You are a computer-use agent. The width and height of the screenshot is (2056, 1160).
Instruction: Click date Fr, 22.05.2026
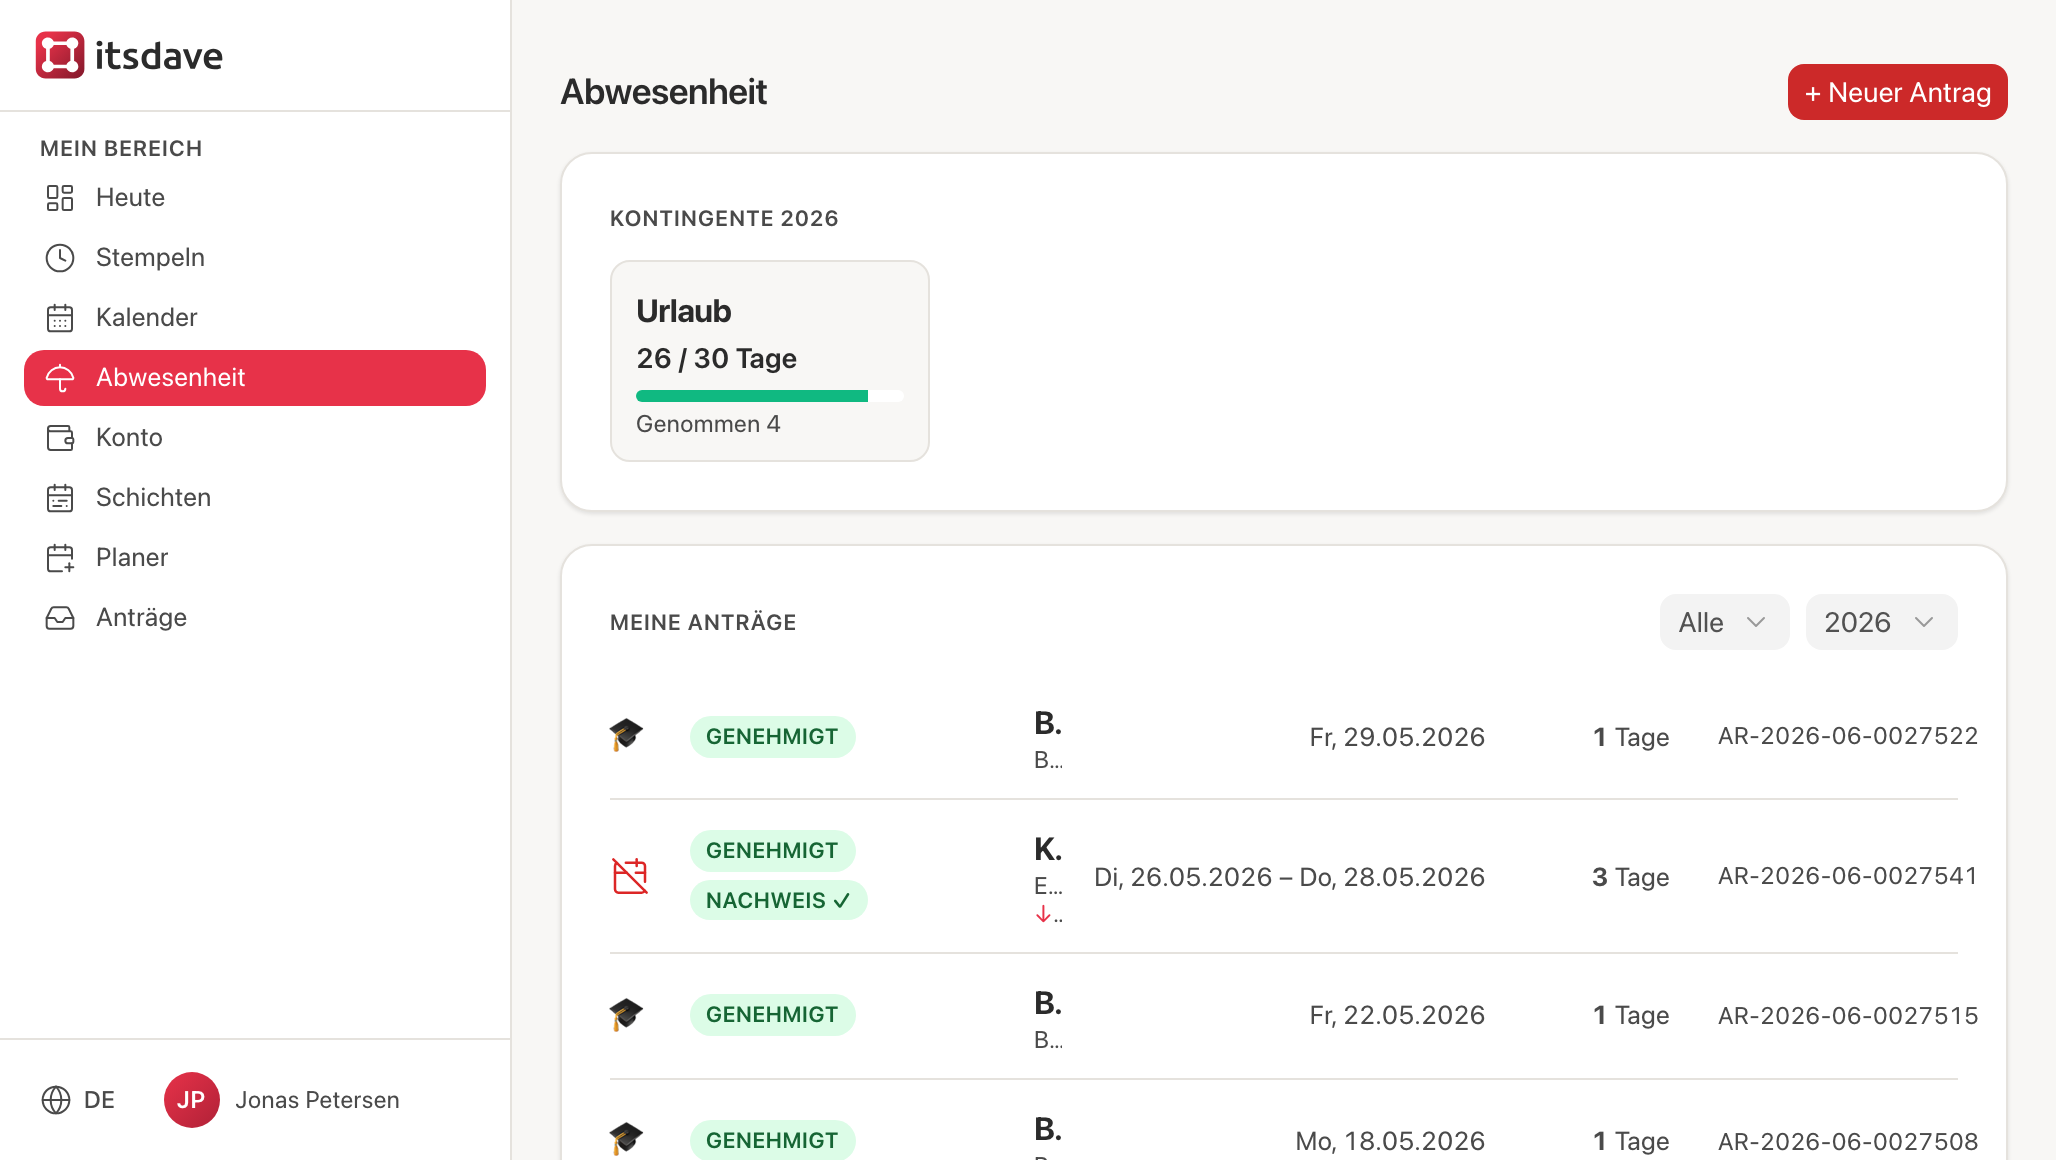tap(1397, 1015)
